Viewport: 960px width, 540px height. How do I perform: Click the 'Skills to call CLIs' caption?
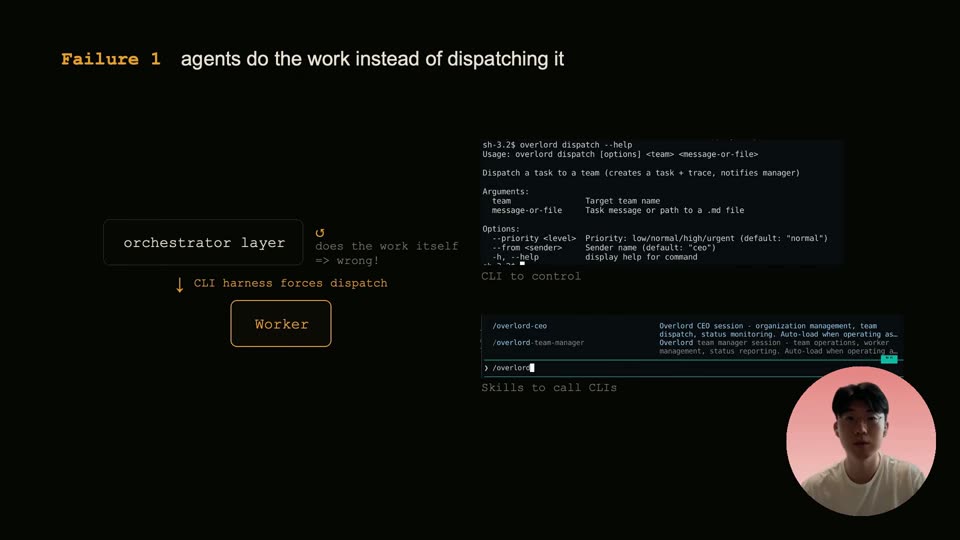549,388
